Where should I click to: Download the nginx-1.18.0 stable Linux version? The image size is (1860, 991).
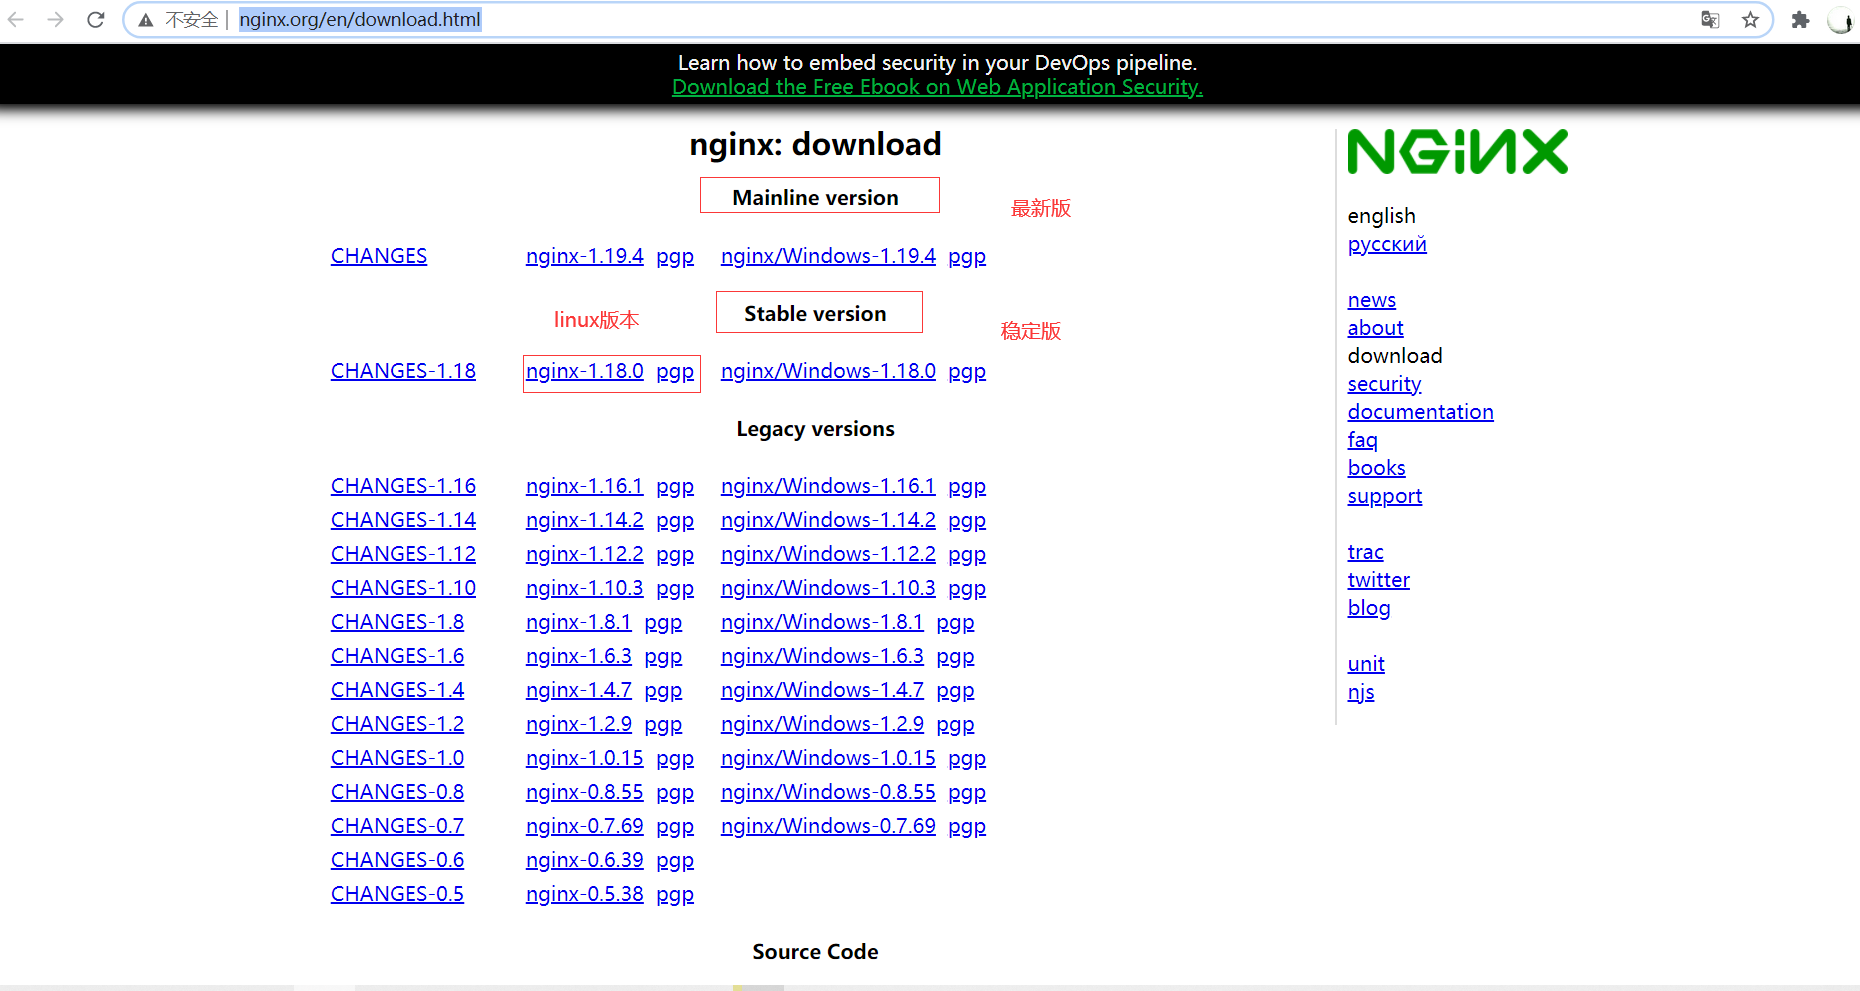[x=584, y=371]
